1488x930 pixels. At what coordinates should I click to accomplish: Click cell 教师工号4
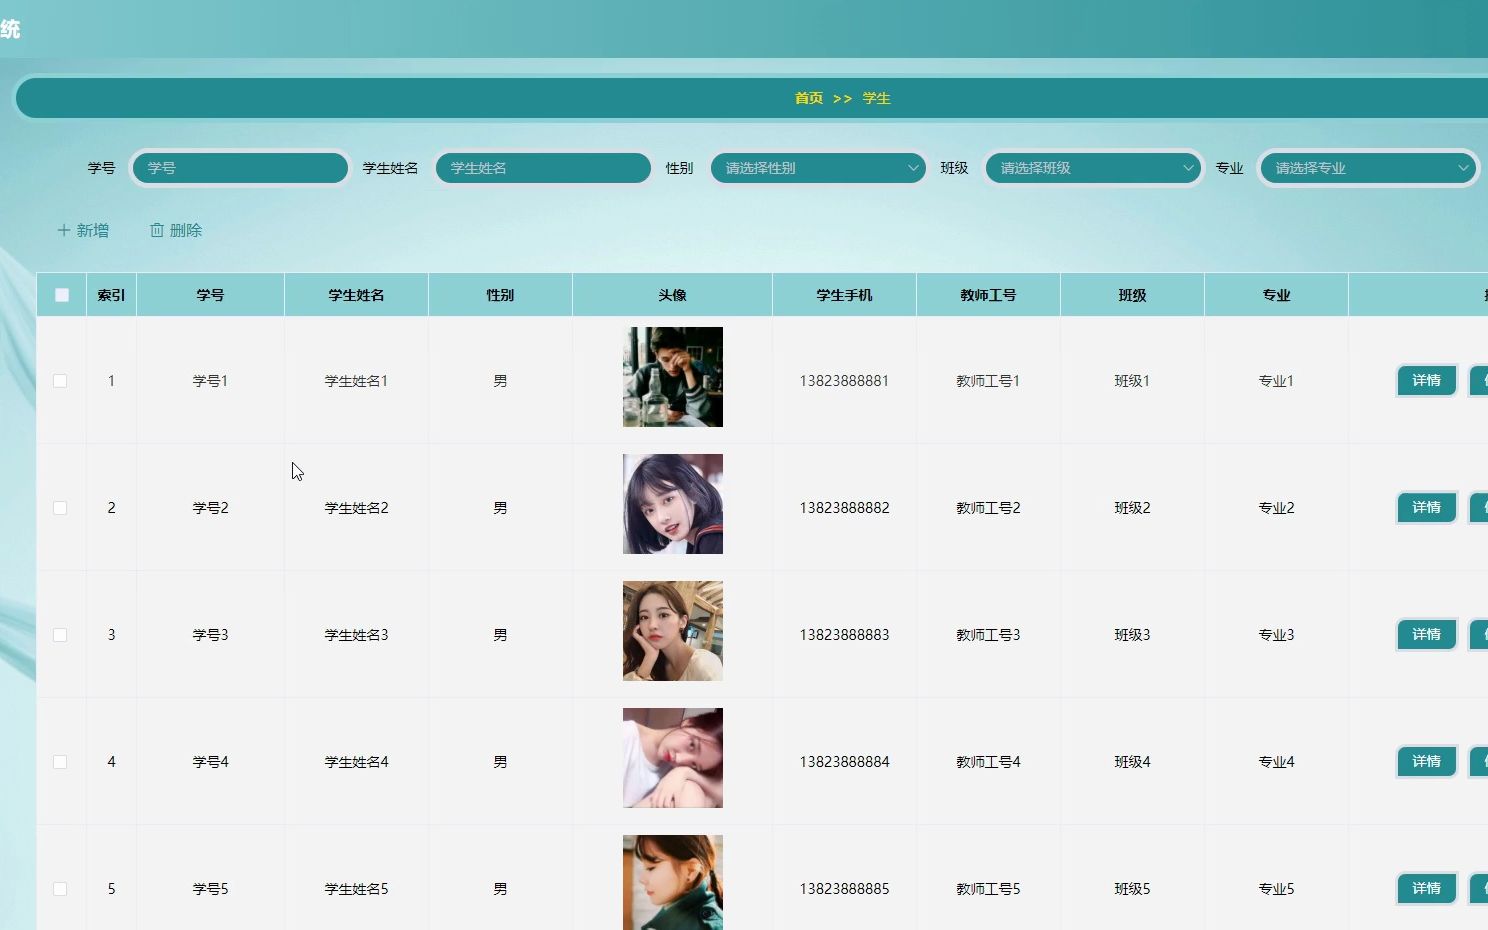(x=988, y=762)
